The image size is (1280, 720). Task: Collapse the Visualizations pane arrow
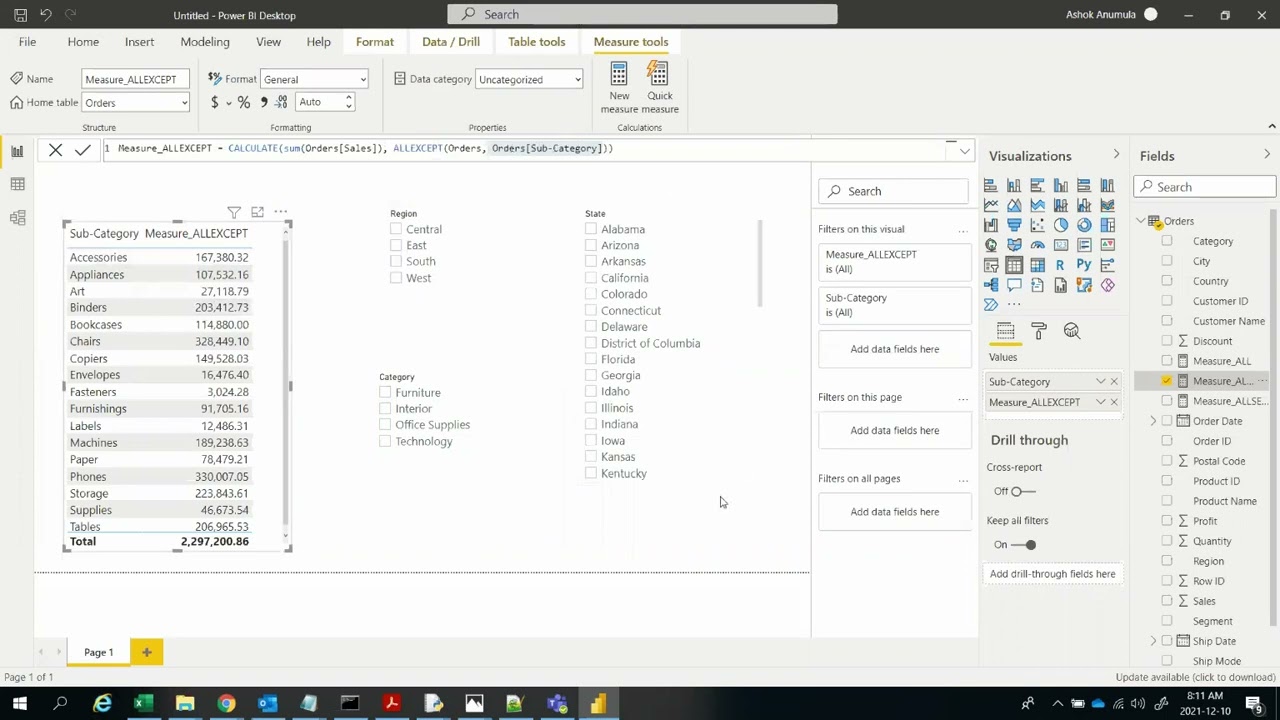point(1116,155)
